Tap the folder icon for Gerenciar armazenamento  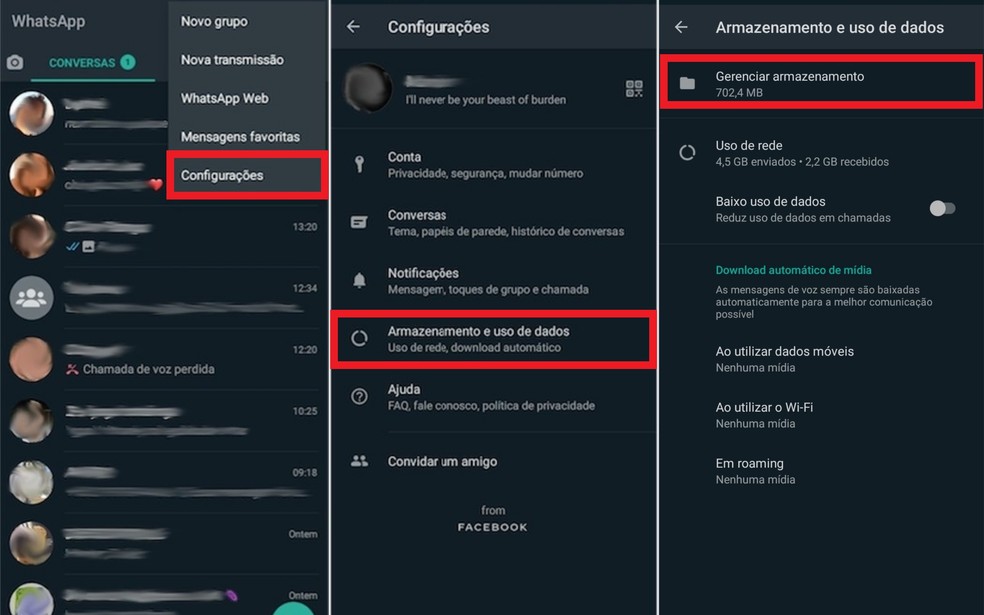(x=687, y=83)
